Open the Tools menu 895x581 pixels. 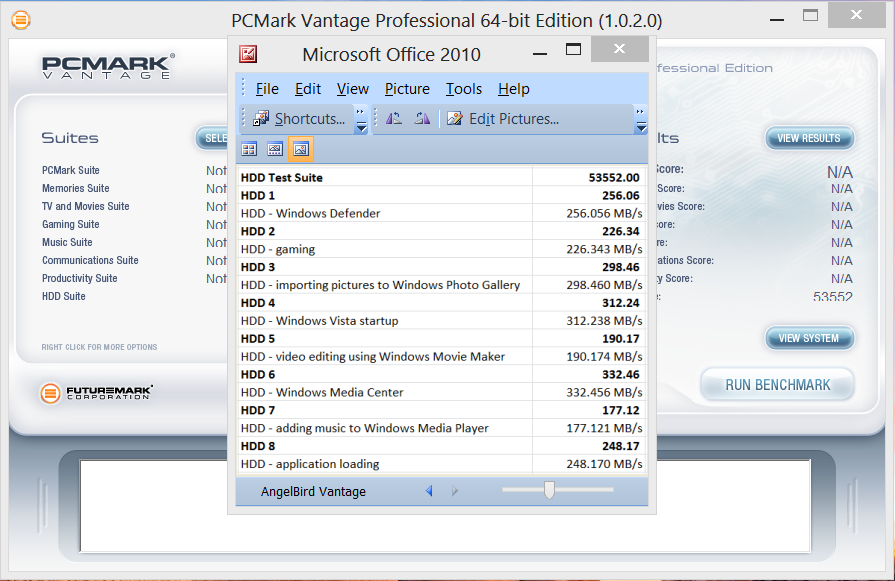click(x=464, y=89)
